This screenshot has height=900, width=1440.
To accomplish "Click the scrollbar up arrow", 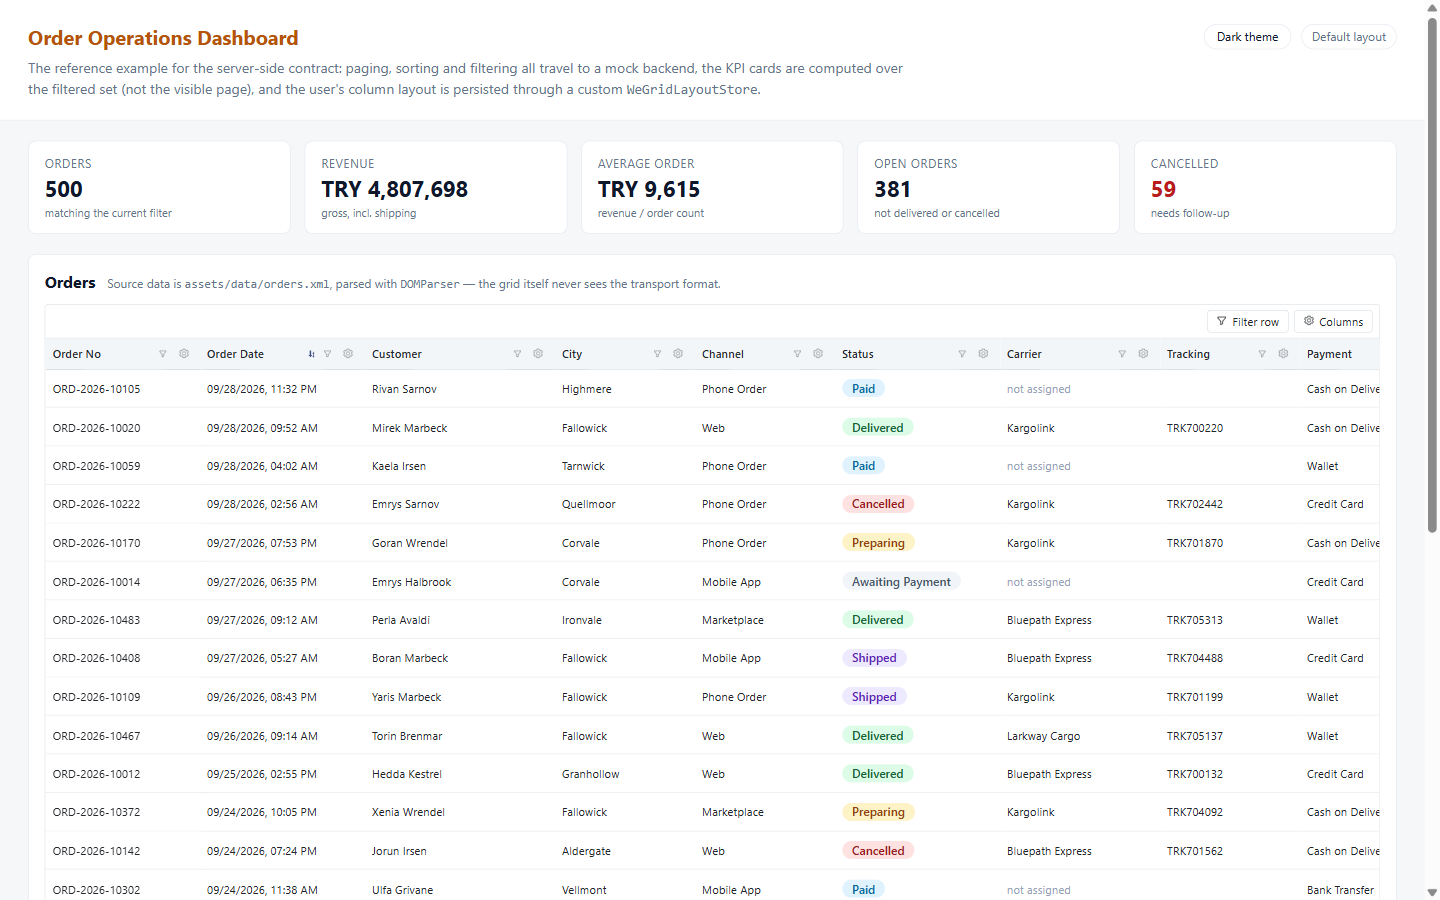I will pyautogui.click(x=1432, y=7).
